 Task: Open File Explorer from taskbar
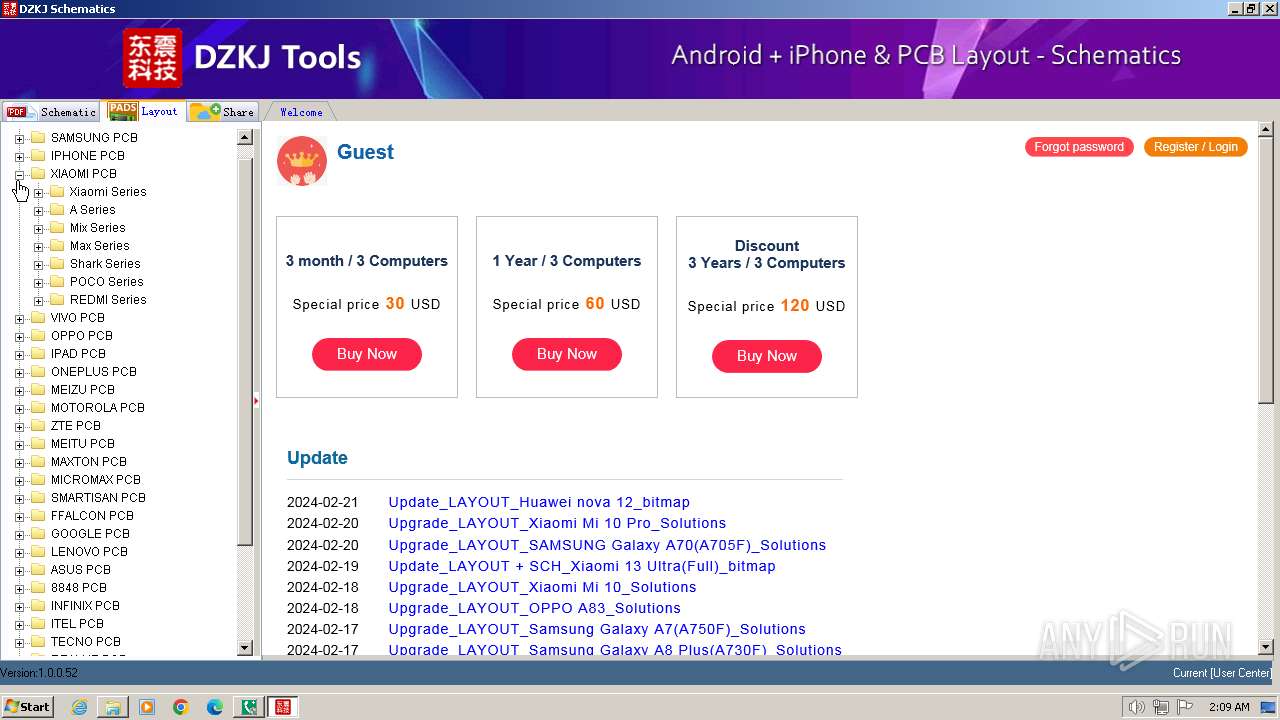tap(113, 707)
